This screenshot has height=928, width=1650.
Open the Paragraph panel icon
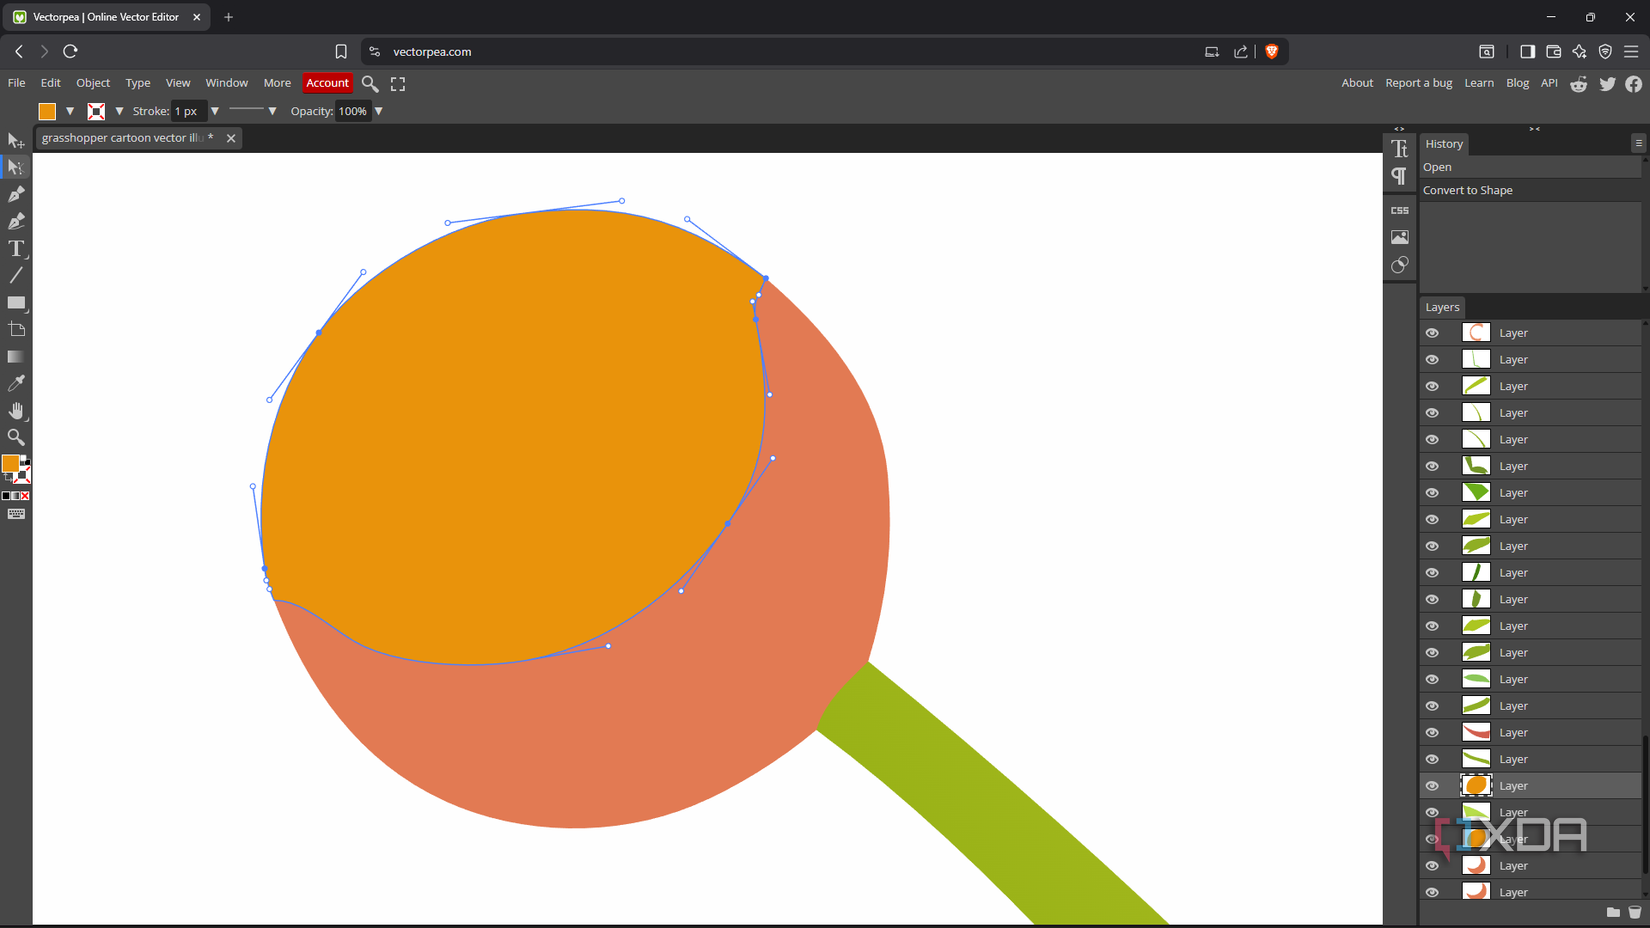(x=1399, y=177)
